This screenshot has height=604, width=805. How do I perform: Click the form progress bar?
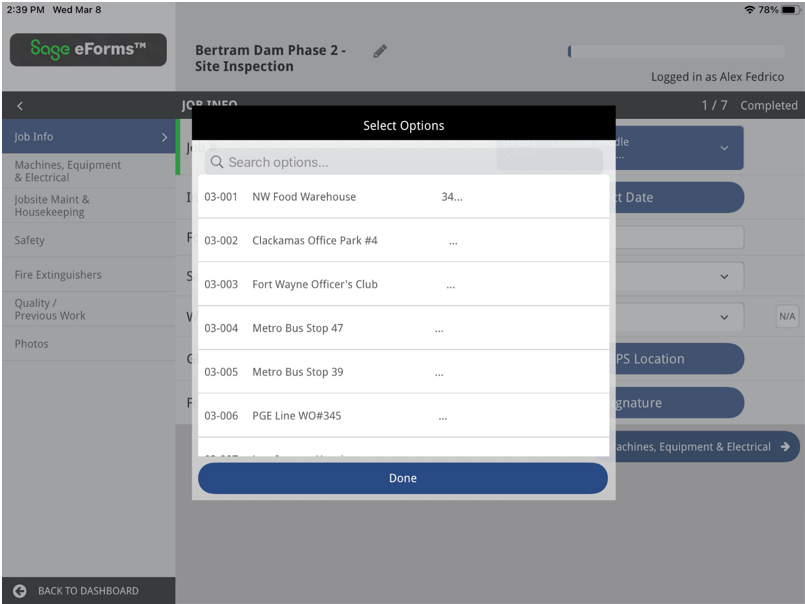pyautogui.click(x=676, y=51)
